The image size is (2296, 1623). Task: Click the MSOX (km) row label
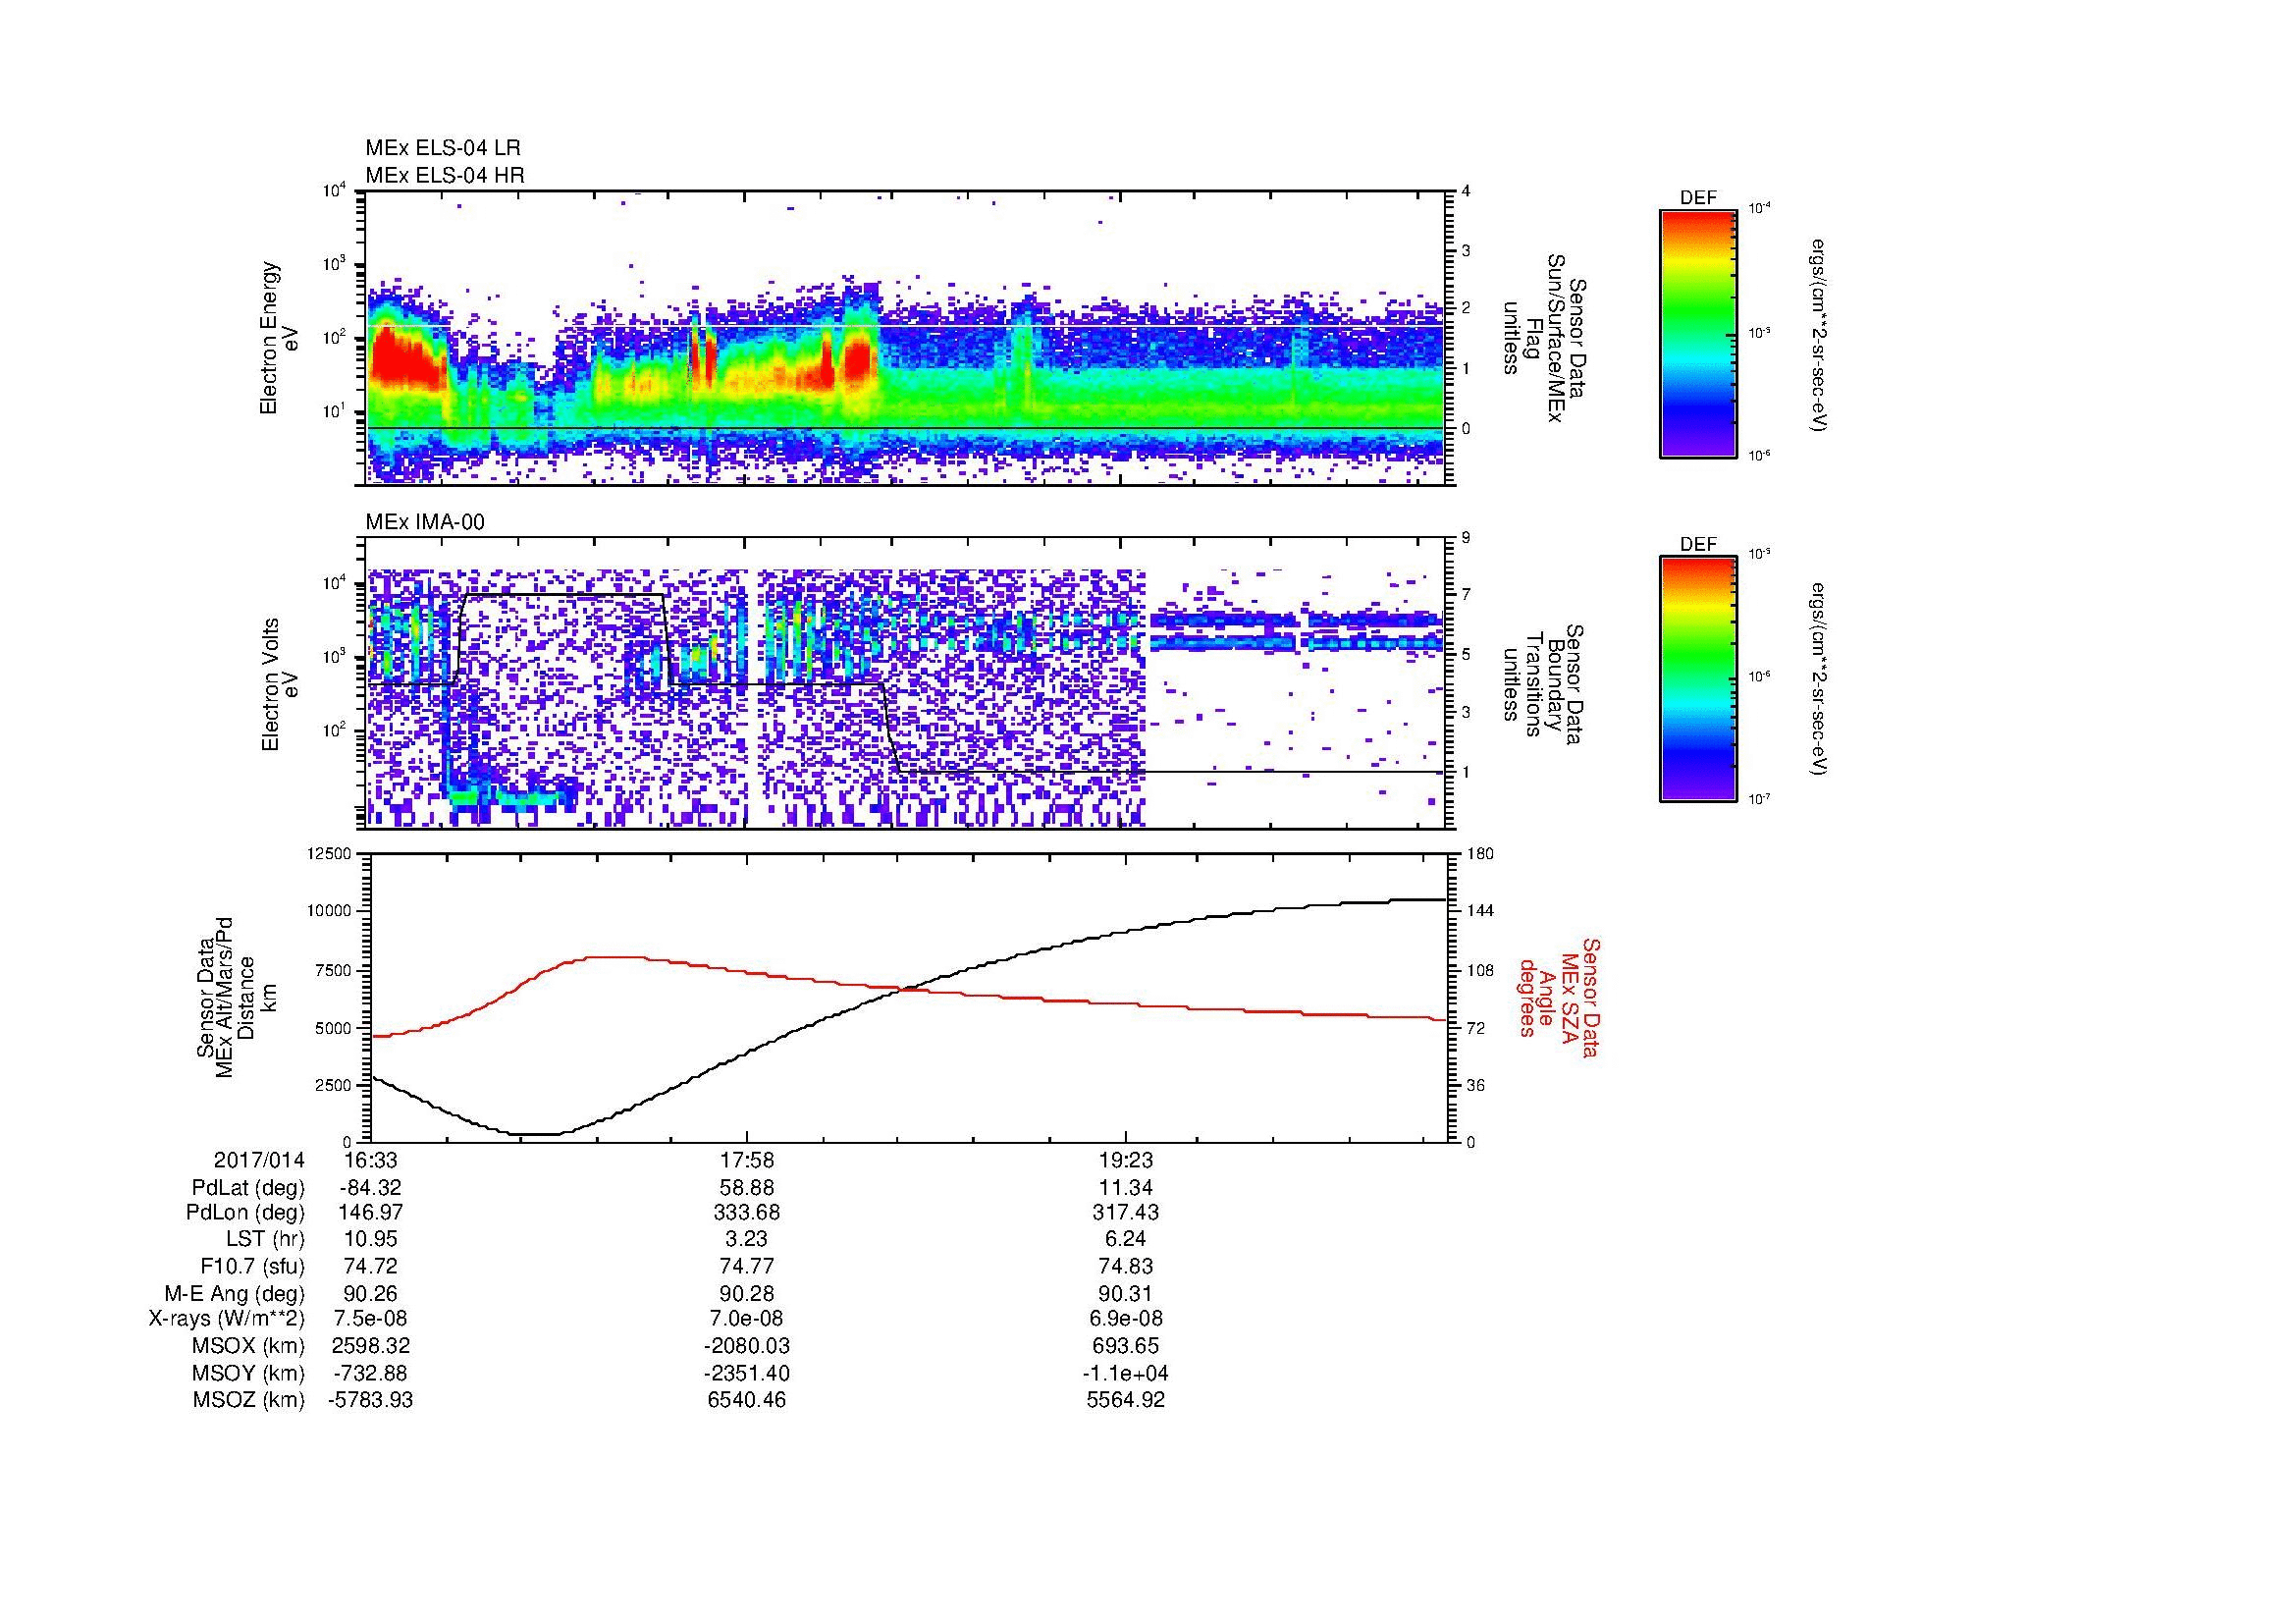[249, 1346]
